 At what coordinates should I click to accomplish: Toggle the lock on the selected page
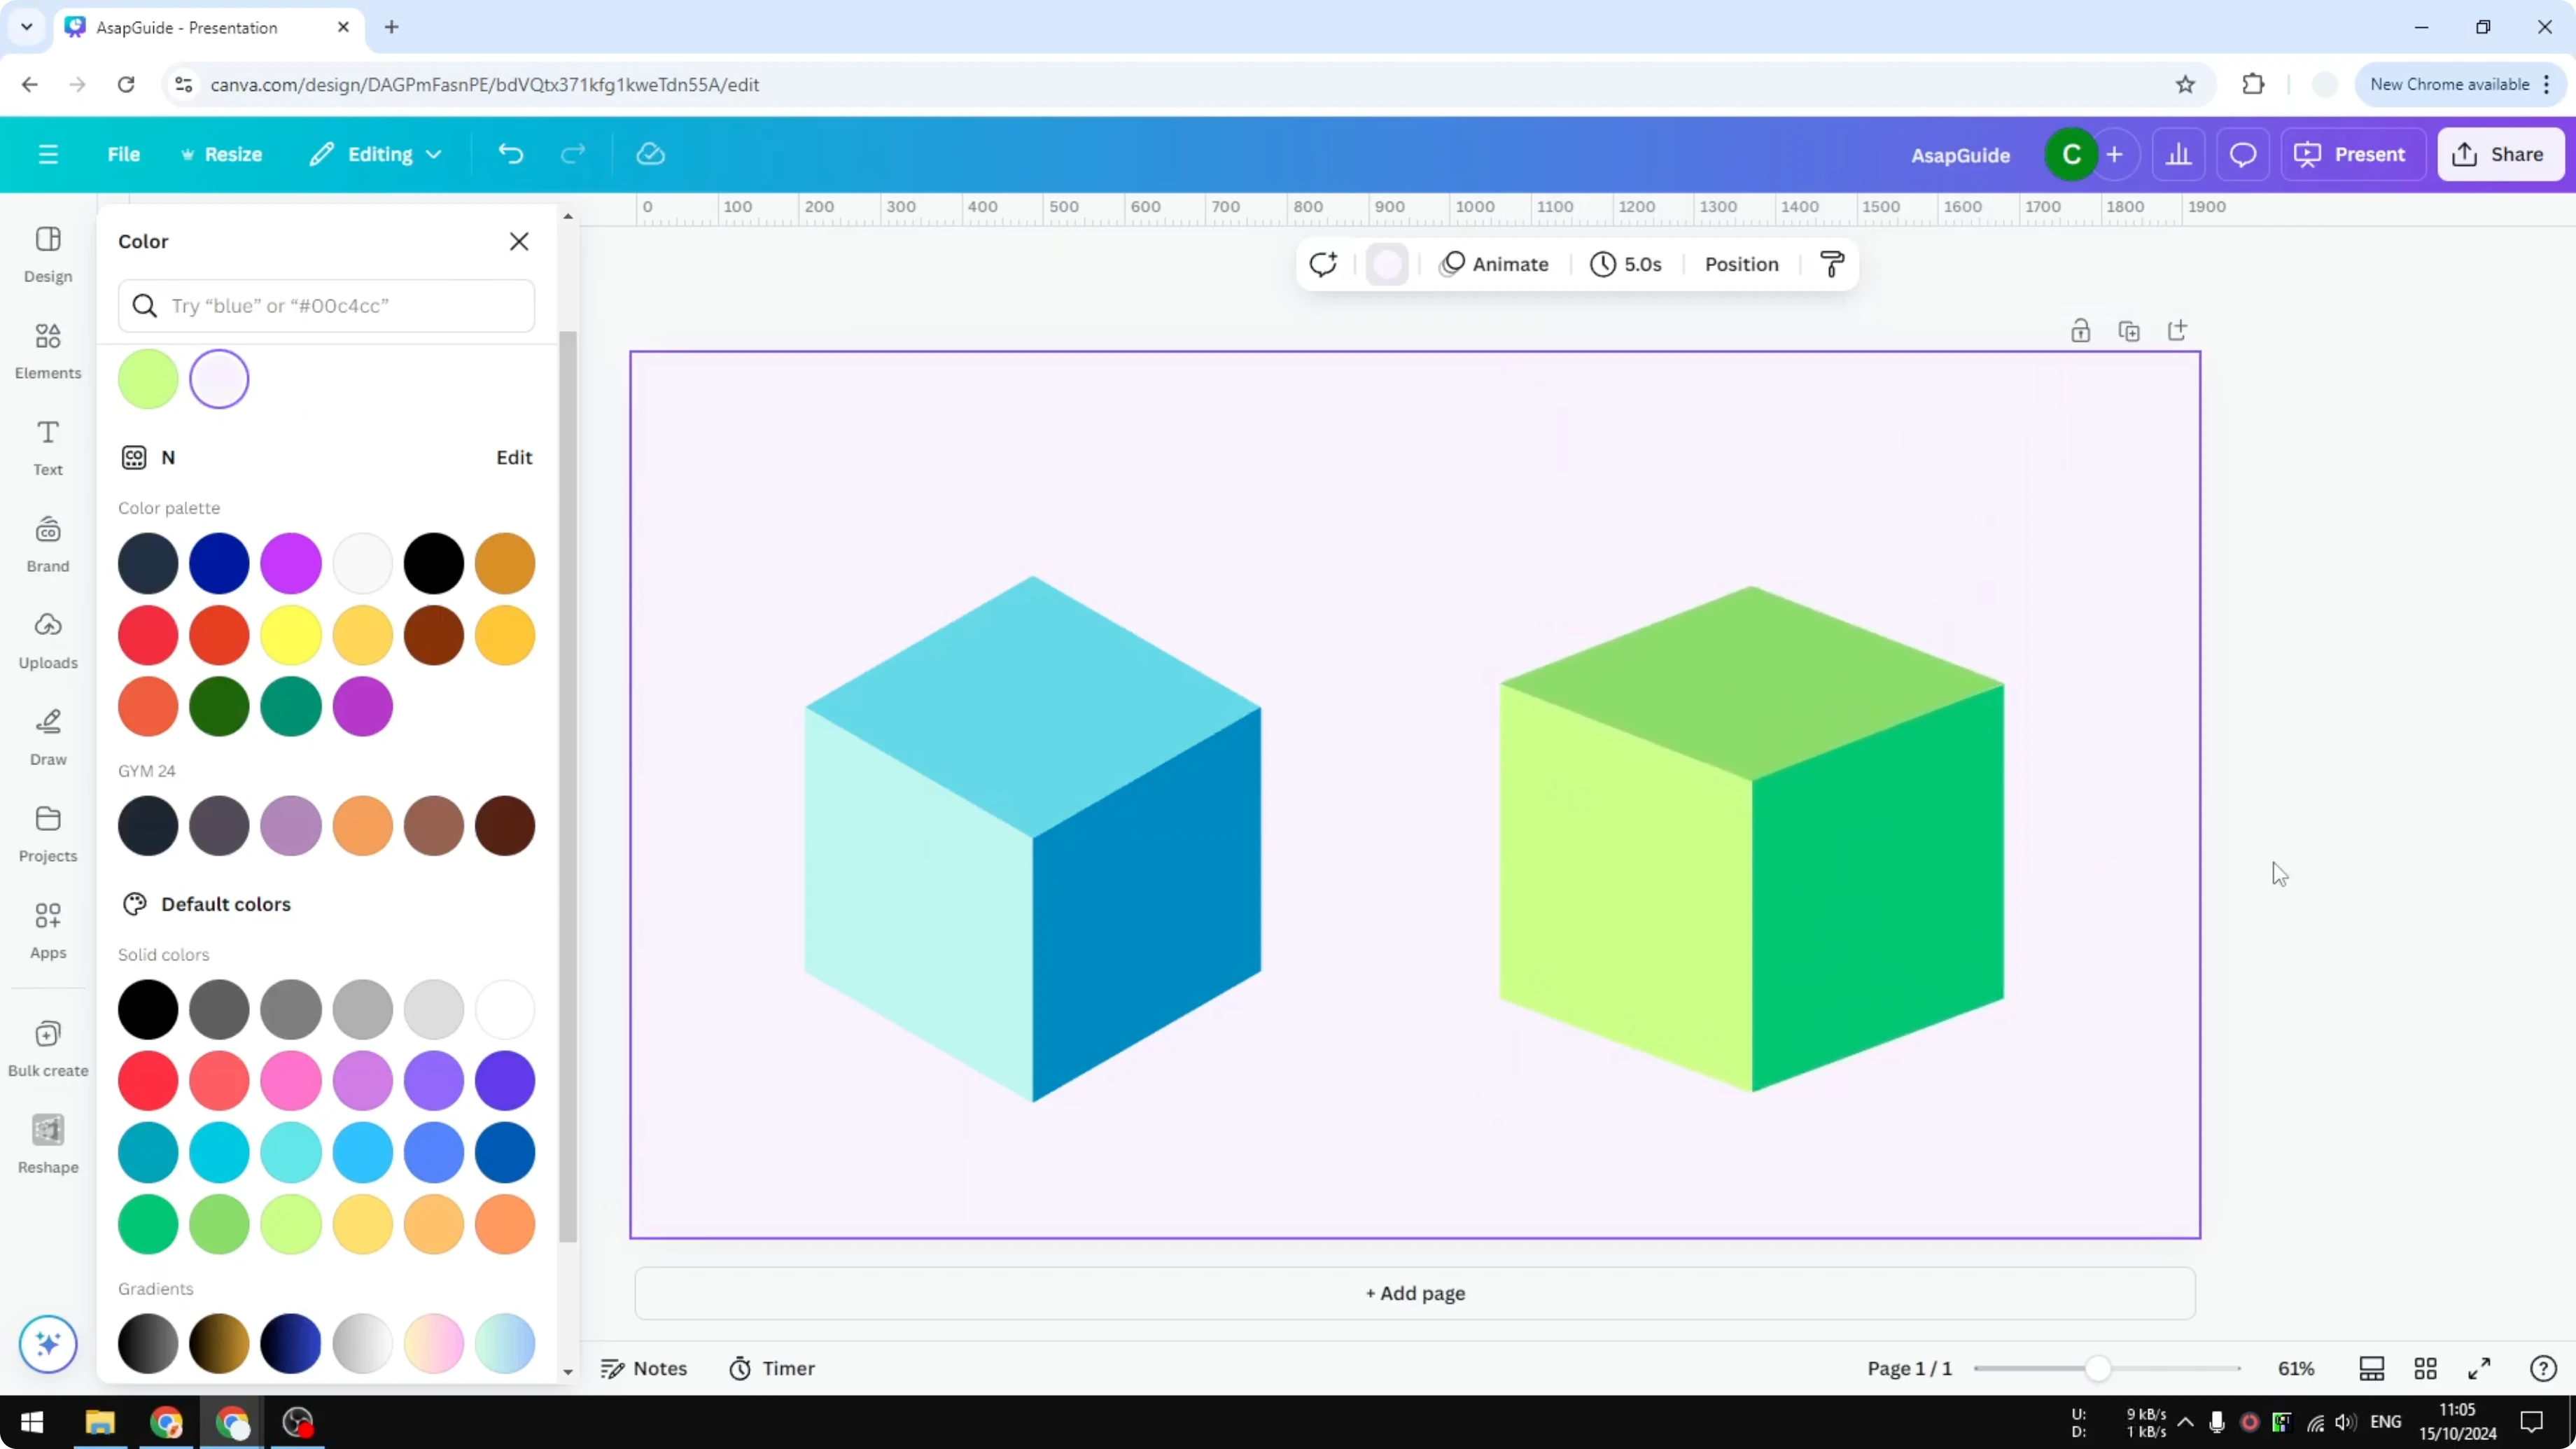coord(2081,330)
